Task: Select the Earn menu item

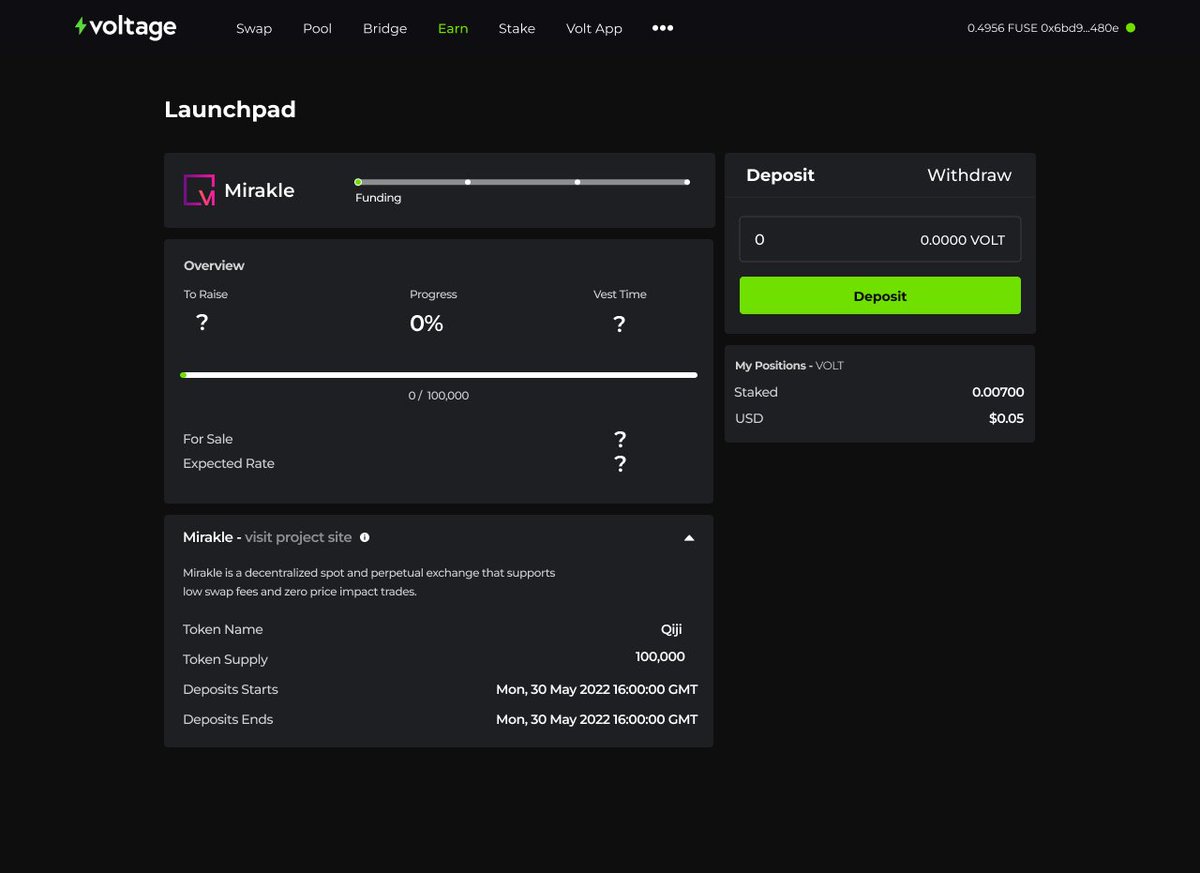Action: (x=453, y=28)
